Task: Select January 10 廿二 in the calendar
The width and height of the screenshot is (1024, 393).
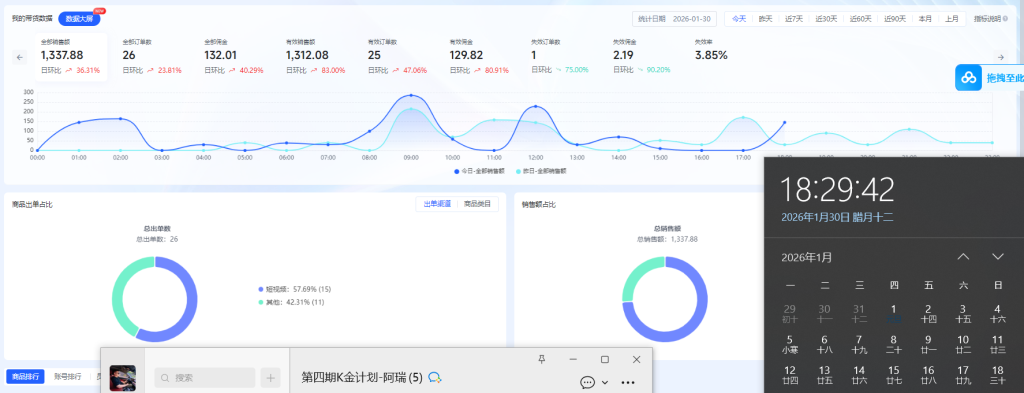Action: point(963,344)
